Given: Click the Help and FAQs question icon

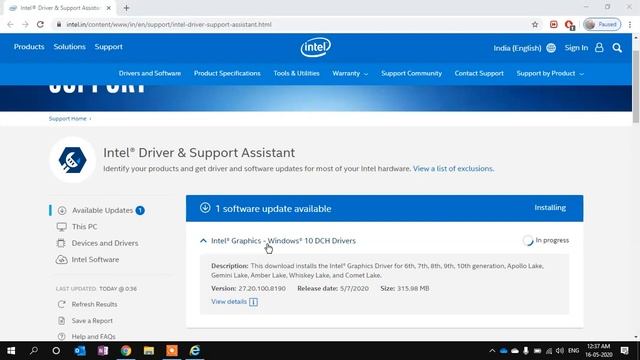Looking at the screenshot, I should (x=62, y=336).
